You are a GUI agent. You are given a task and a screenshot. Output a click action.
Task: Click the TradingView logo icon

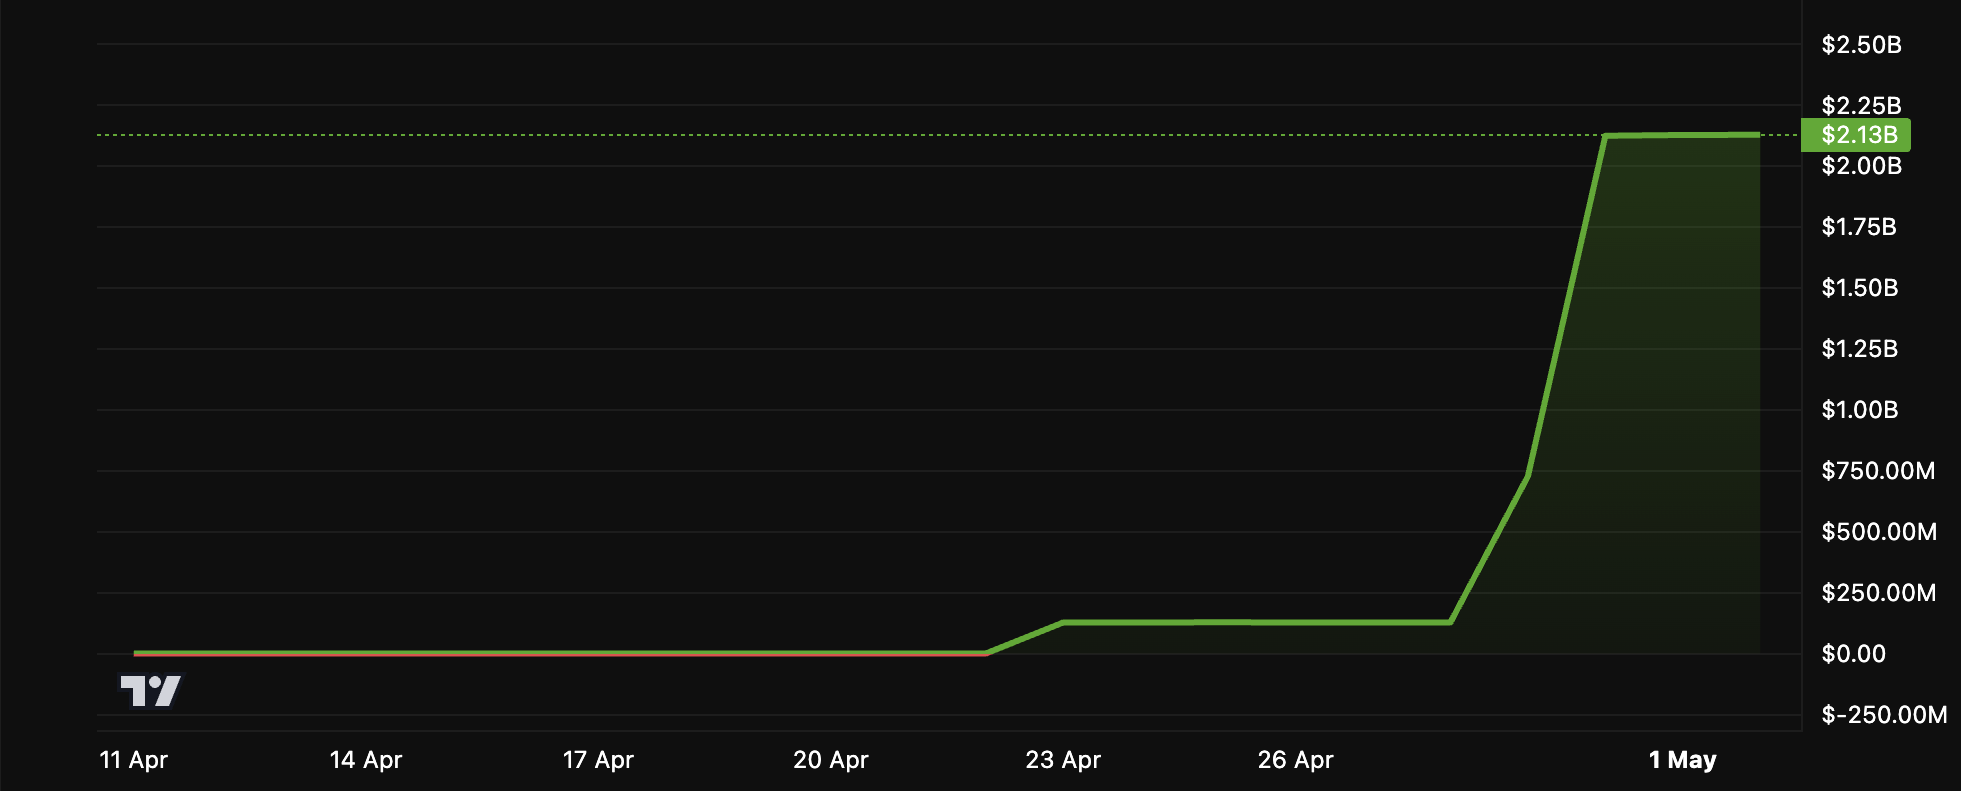(x=150, y=691)
